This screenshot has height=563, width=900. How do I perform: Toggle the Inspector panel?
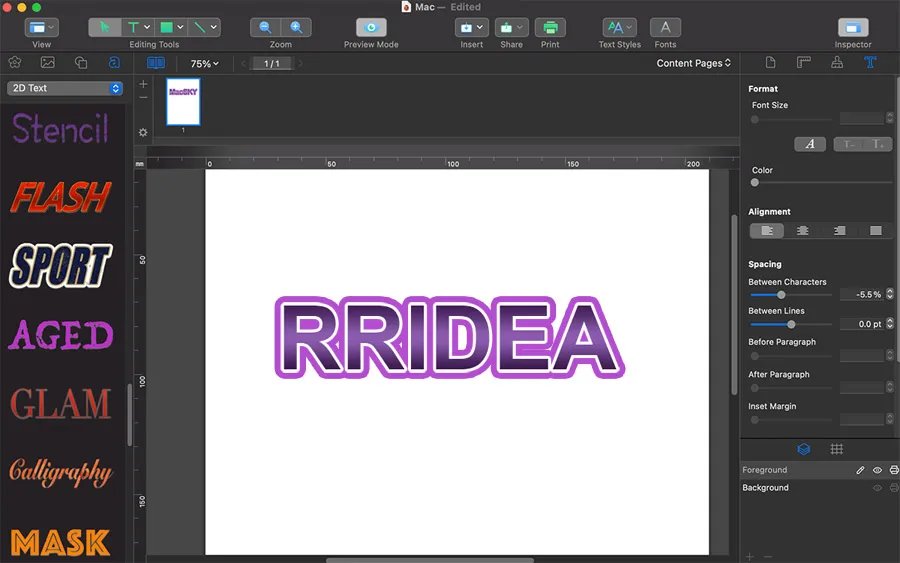click(x=853, y=28)
